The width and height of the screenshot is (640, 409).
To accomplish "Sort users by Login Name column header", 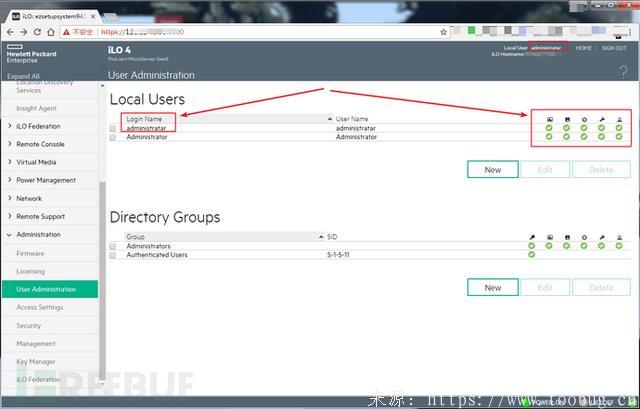I will click(144, 119).
